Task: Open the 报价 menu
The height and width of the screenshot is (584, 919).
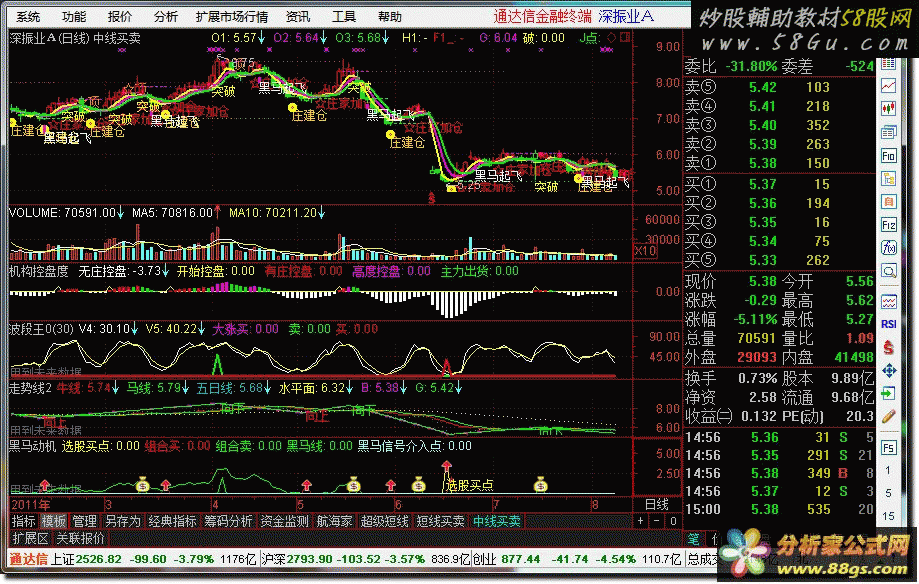Action: click(120, 16)
